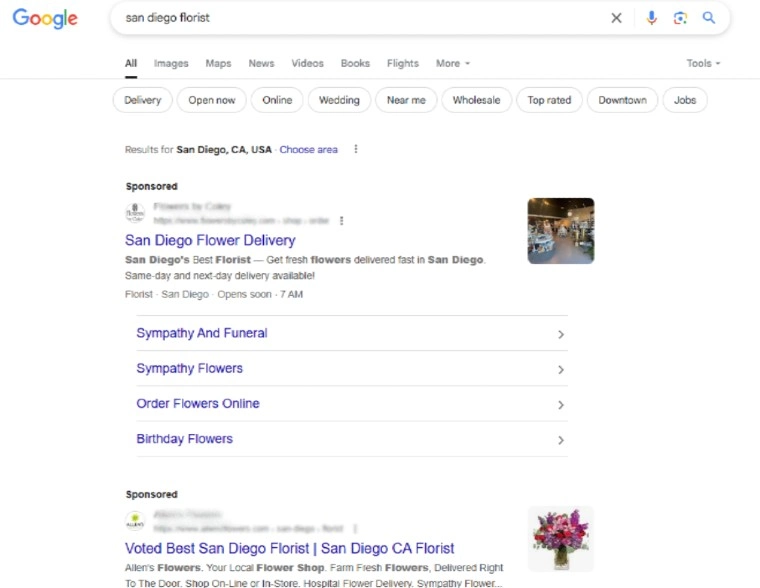760x588 pixels.
Task: Expand Sympathy And Funeral chevron
Action: [x=561, y=334]
